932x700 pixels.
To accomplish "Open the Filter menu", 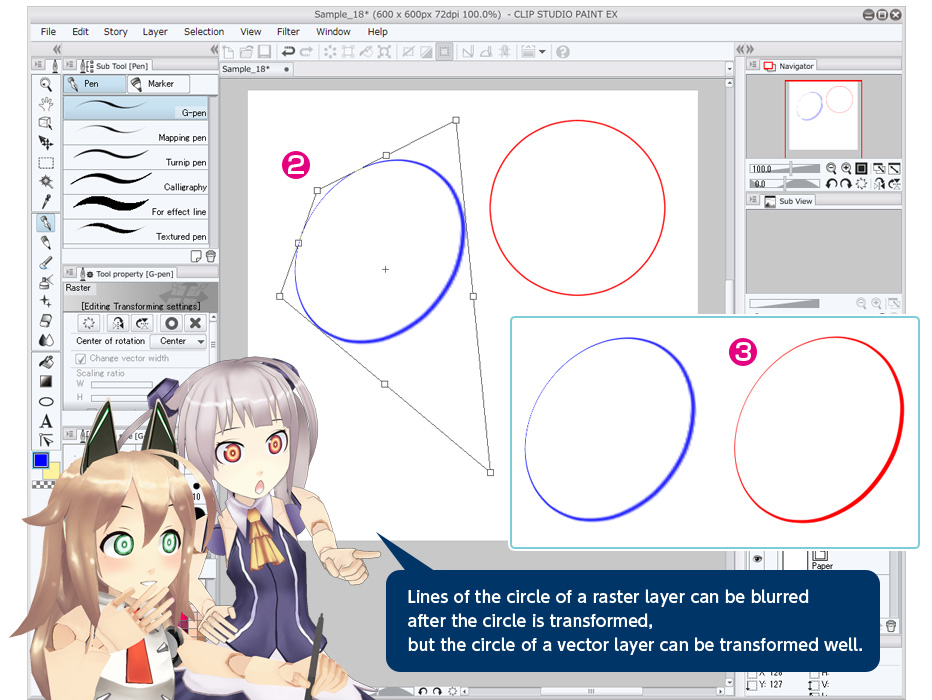I will 288,31.
